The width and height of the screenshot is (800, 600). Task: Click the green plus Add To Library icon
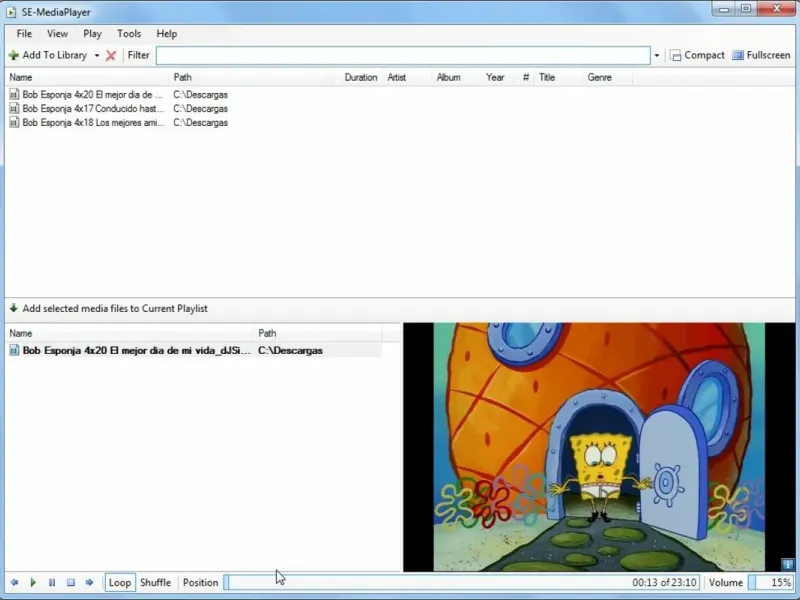click(x=14, y=55)
